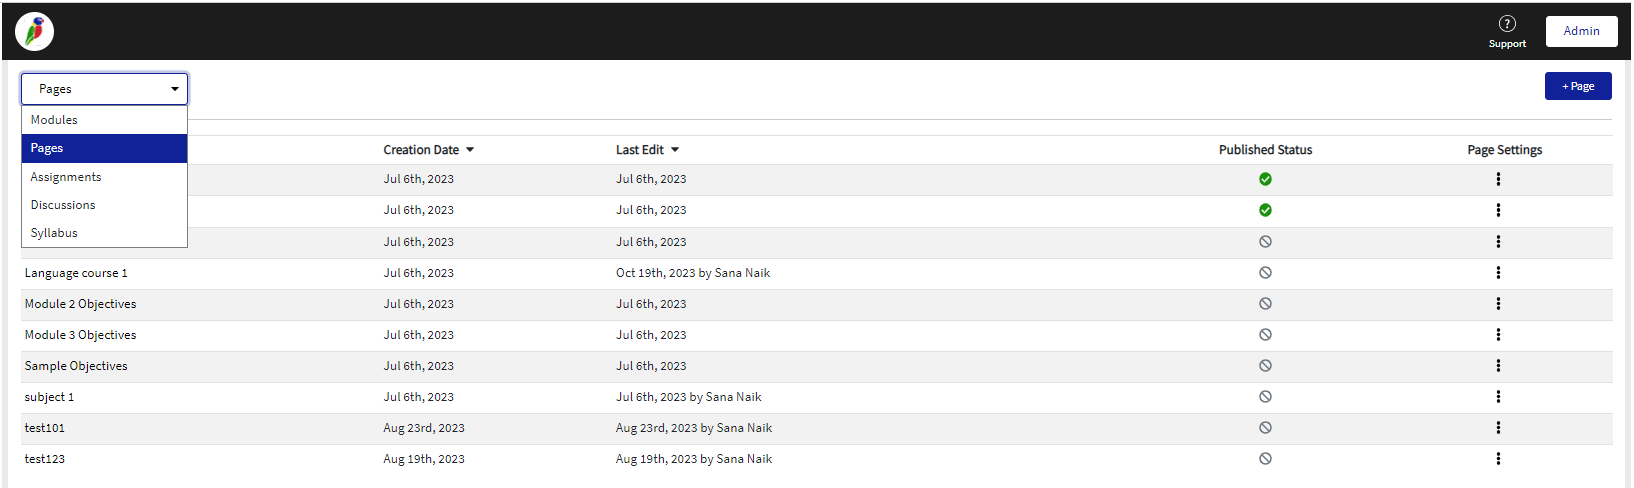1634x488 pixels.
Task: Click the Admin button
Action: (x=1581, y=31)
